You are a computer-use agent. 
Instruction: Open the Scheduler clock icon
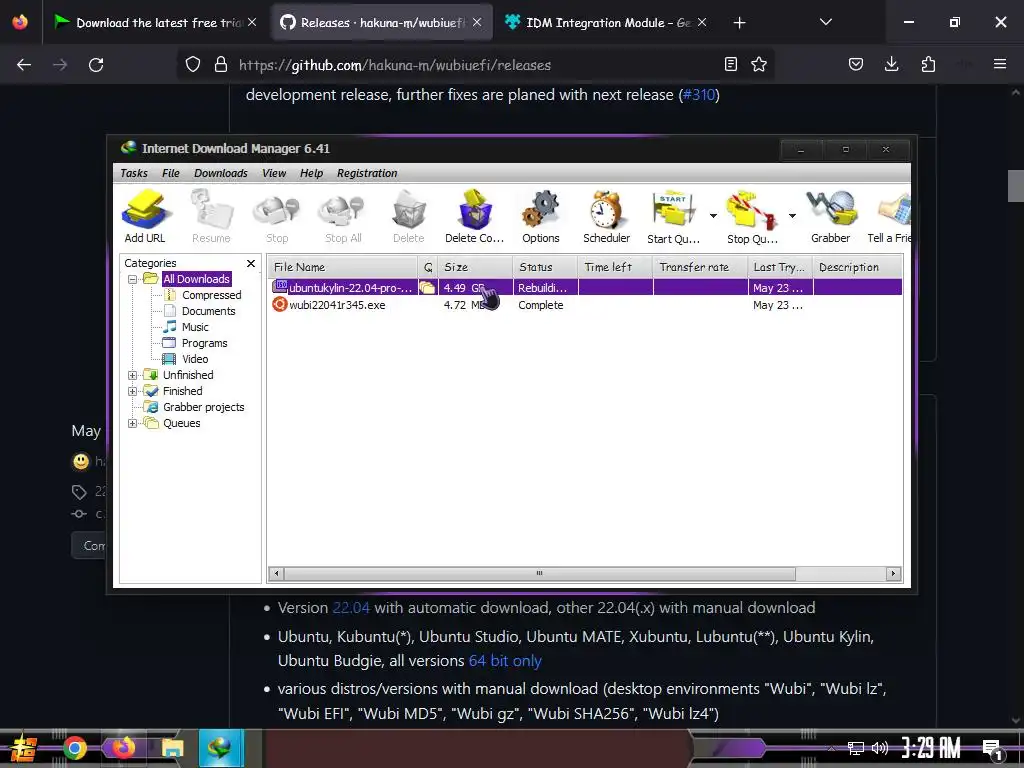[607, 216]
